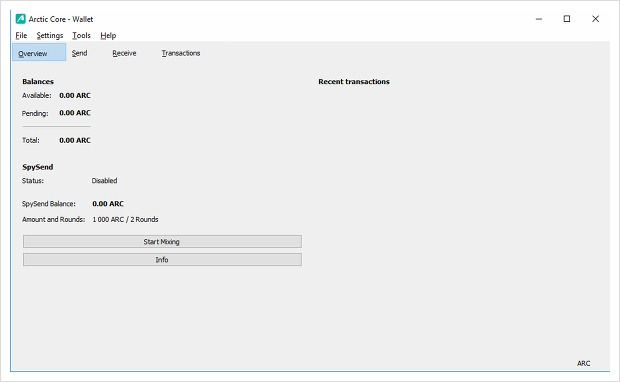Open the Transactions tab
This screenshot has width=620, height=382.
coord(181,53)
